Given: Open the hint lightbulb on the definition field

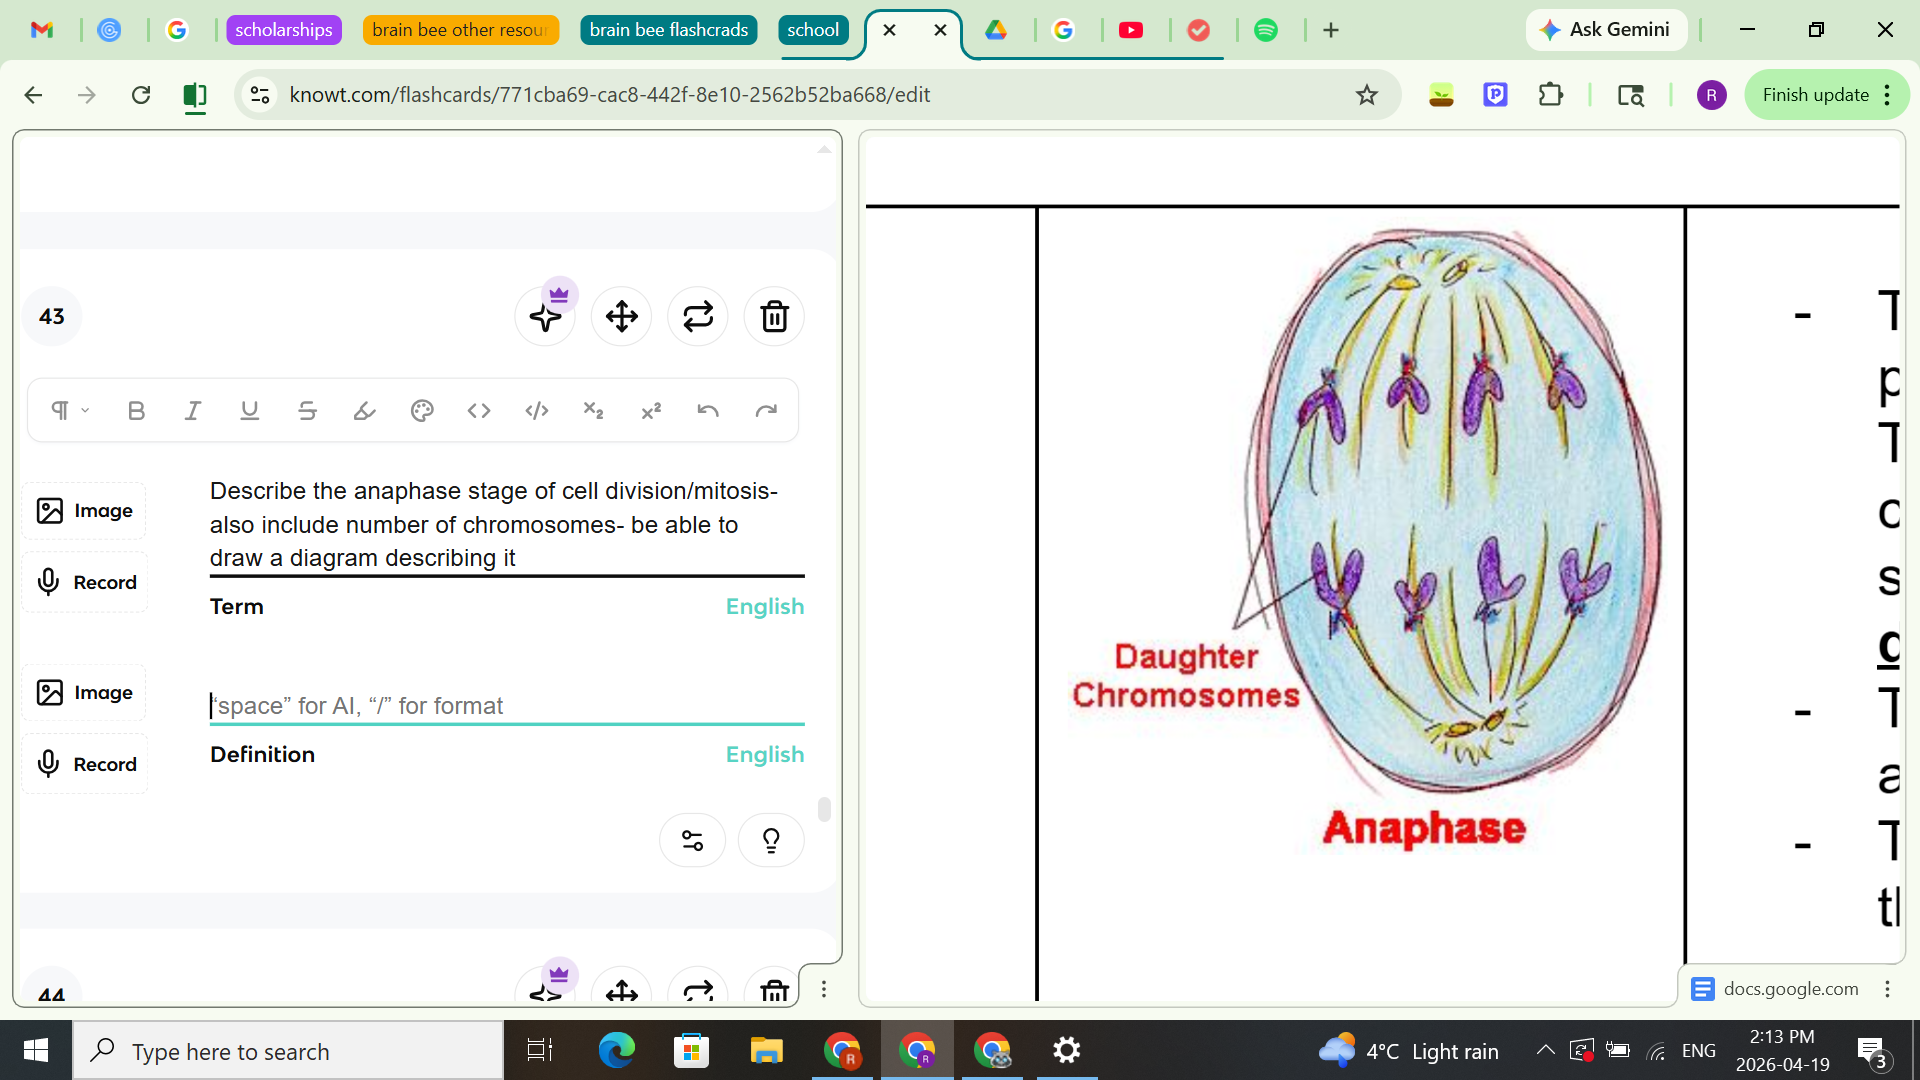Looking at the screenshot, I should tap(770, 840).
